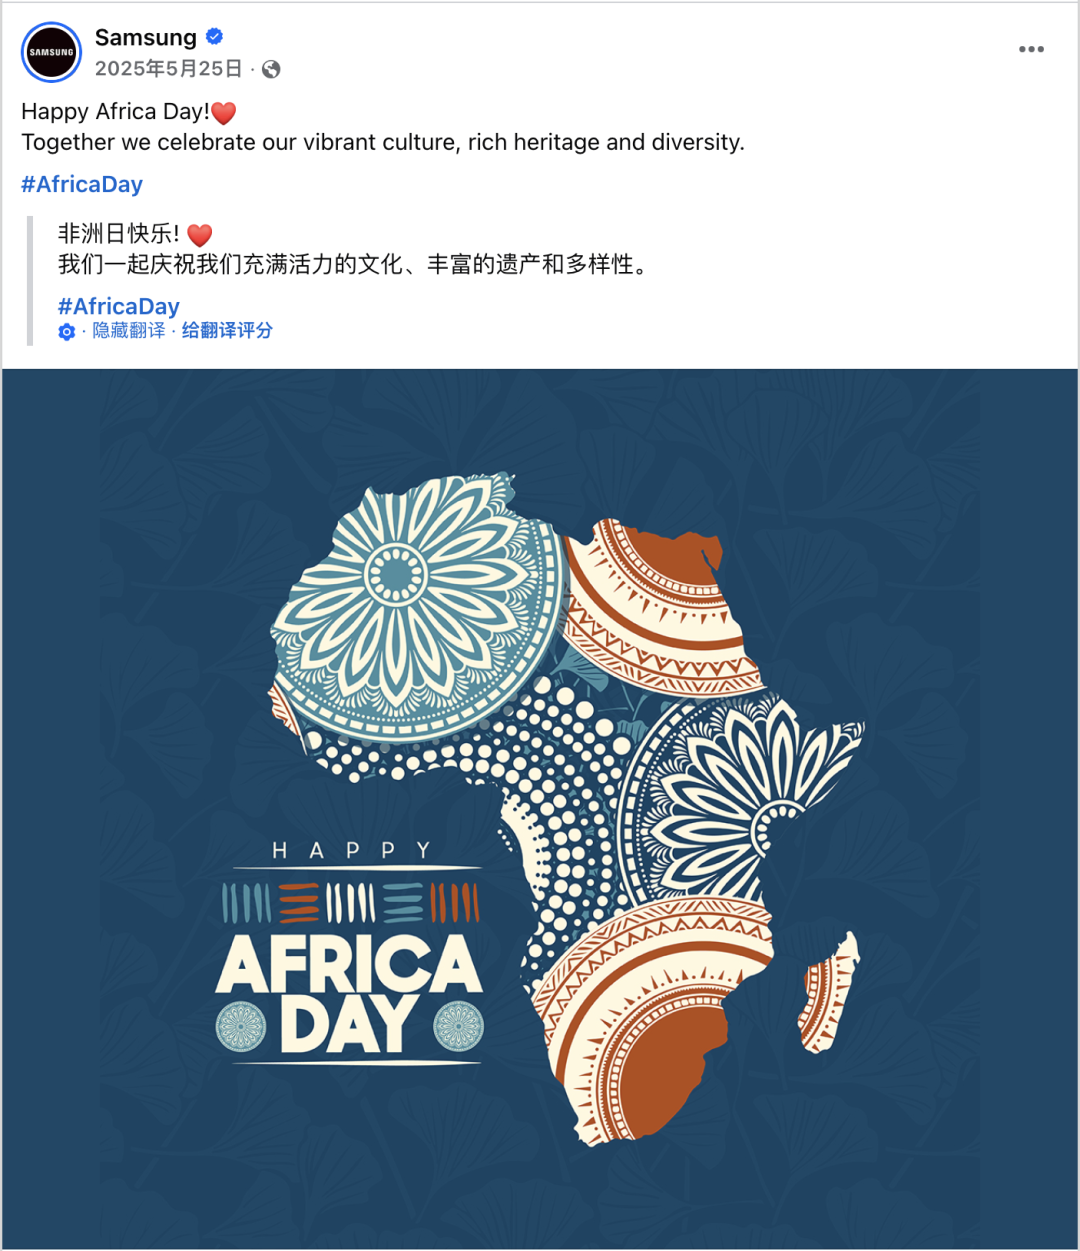Click the 非洲日快乐! translated caption
The image size is (1080, 1251).
pos(118,234)
